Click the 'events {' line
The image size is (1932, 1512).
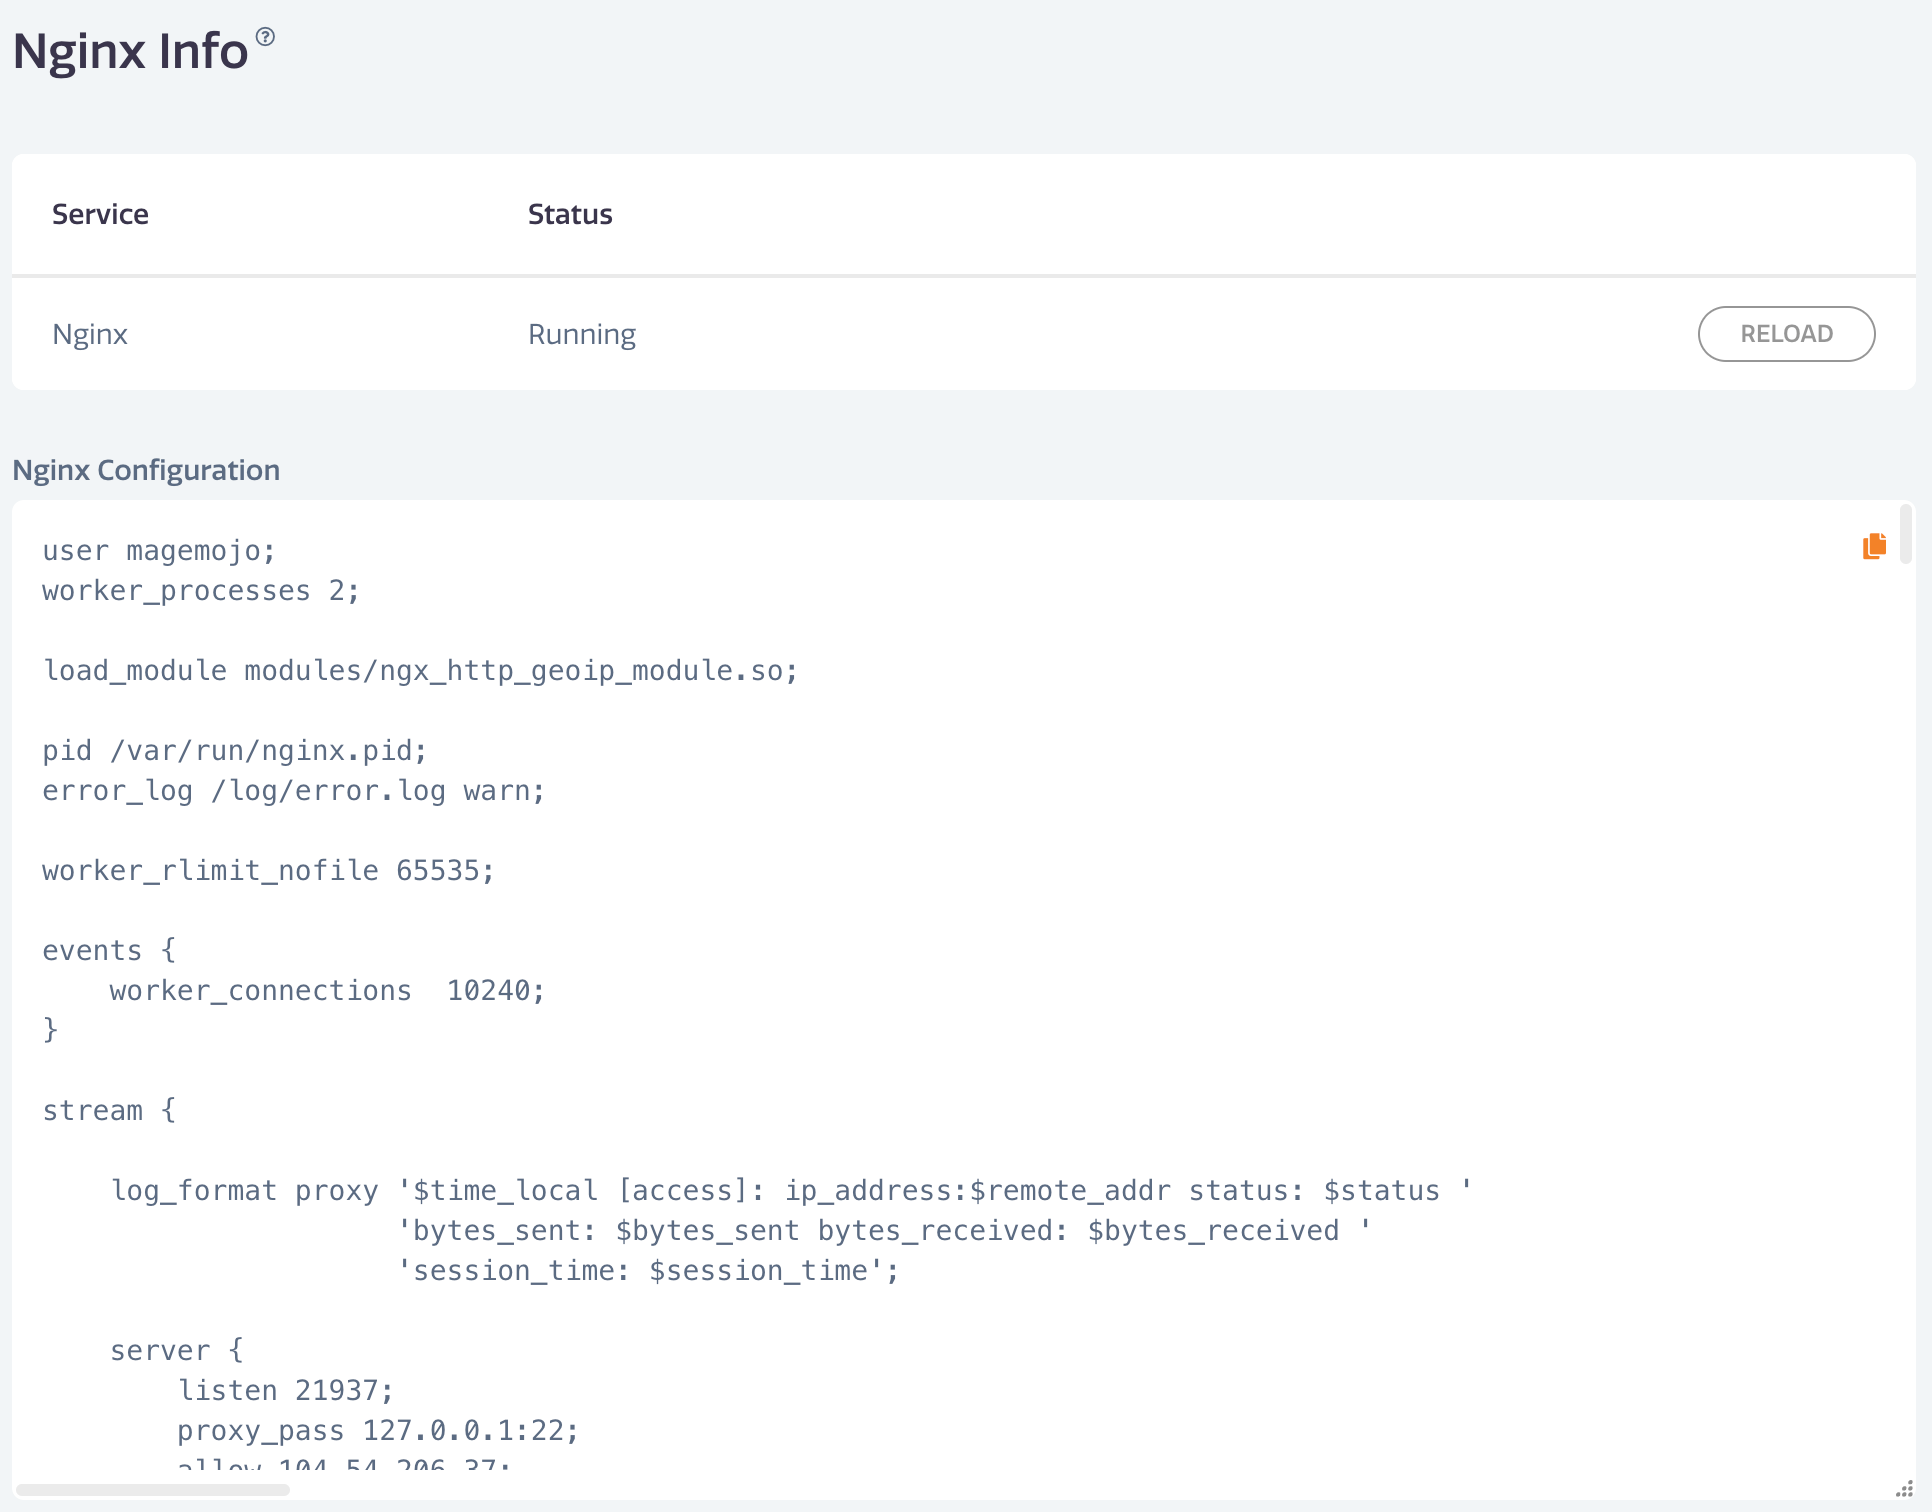[x=109, y=951]
